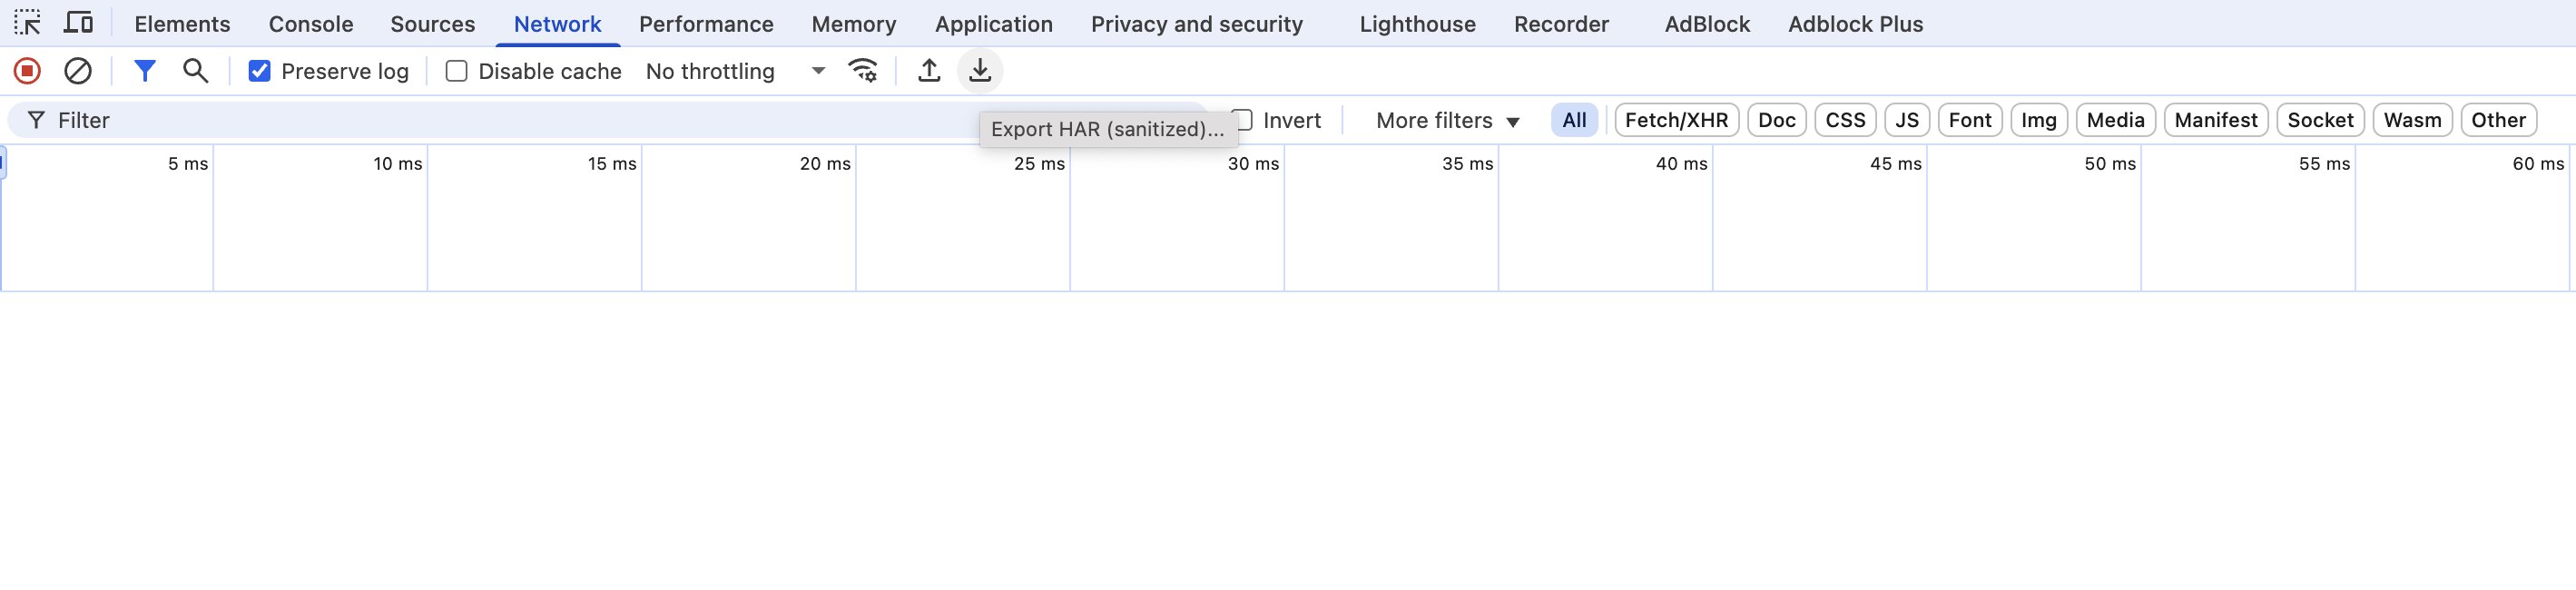Clear the network log
Image resolution: width=2576 pixels, height=590 pixels.
[x=78, y=71]
